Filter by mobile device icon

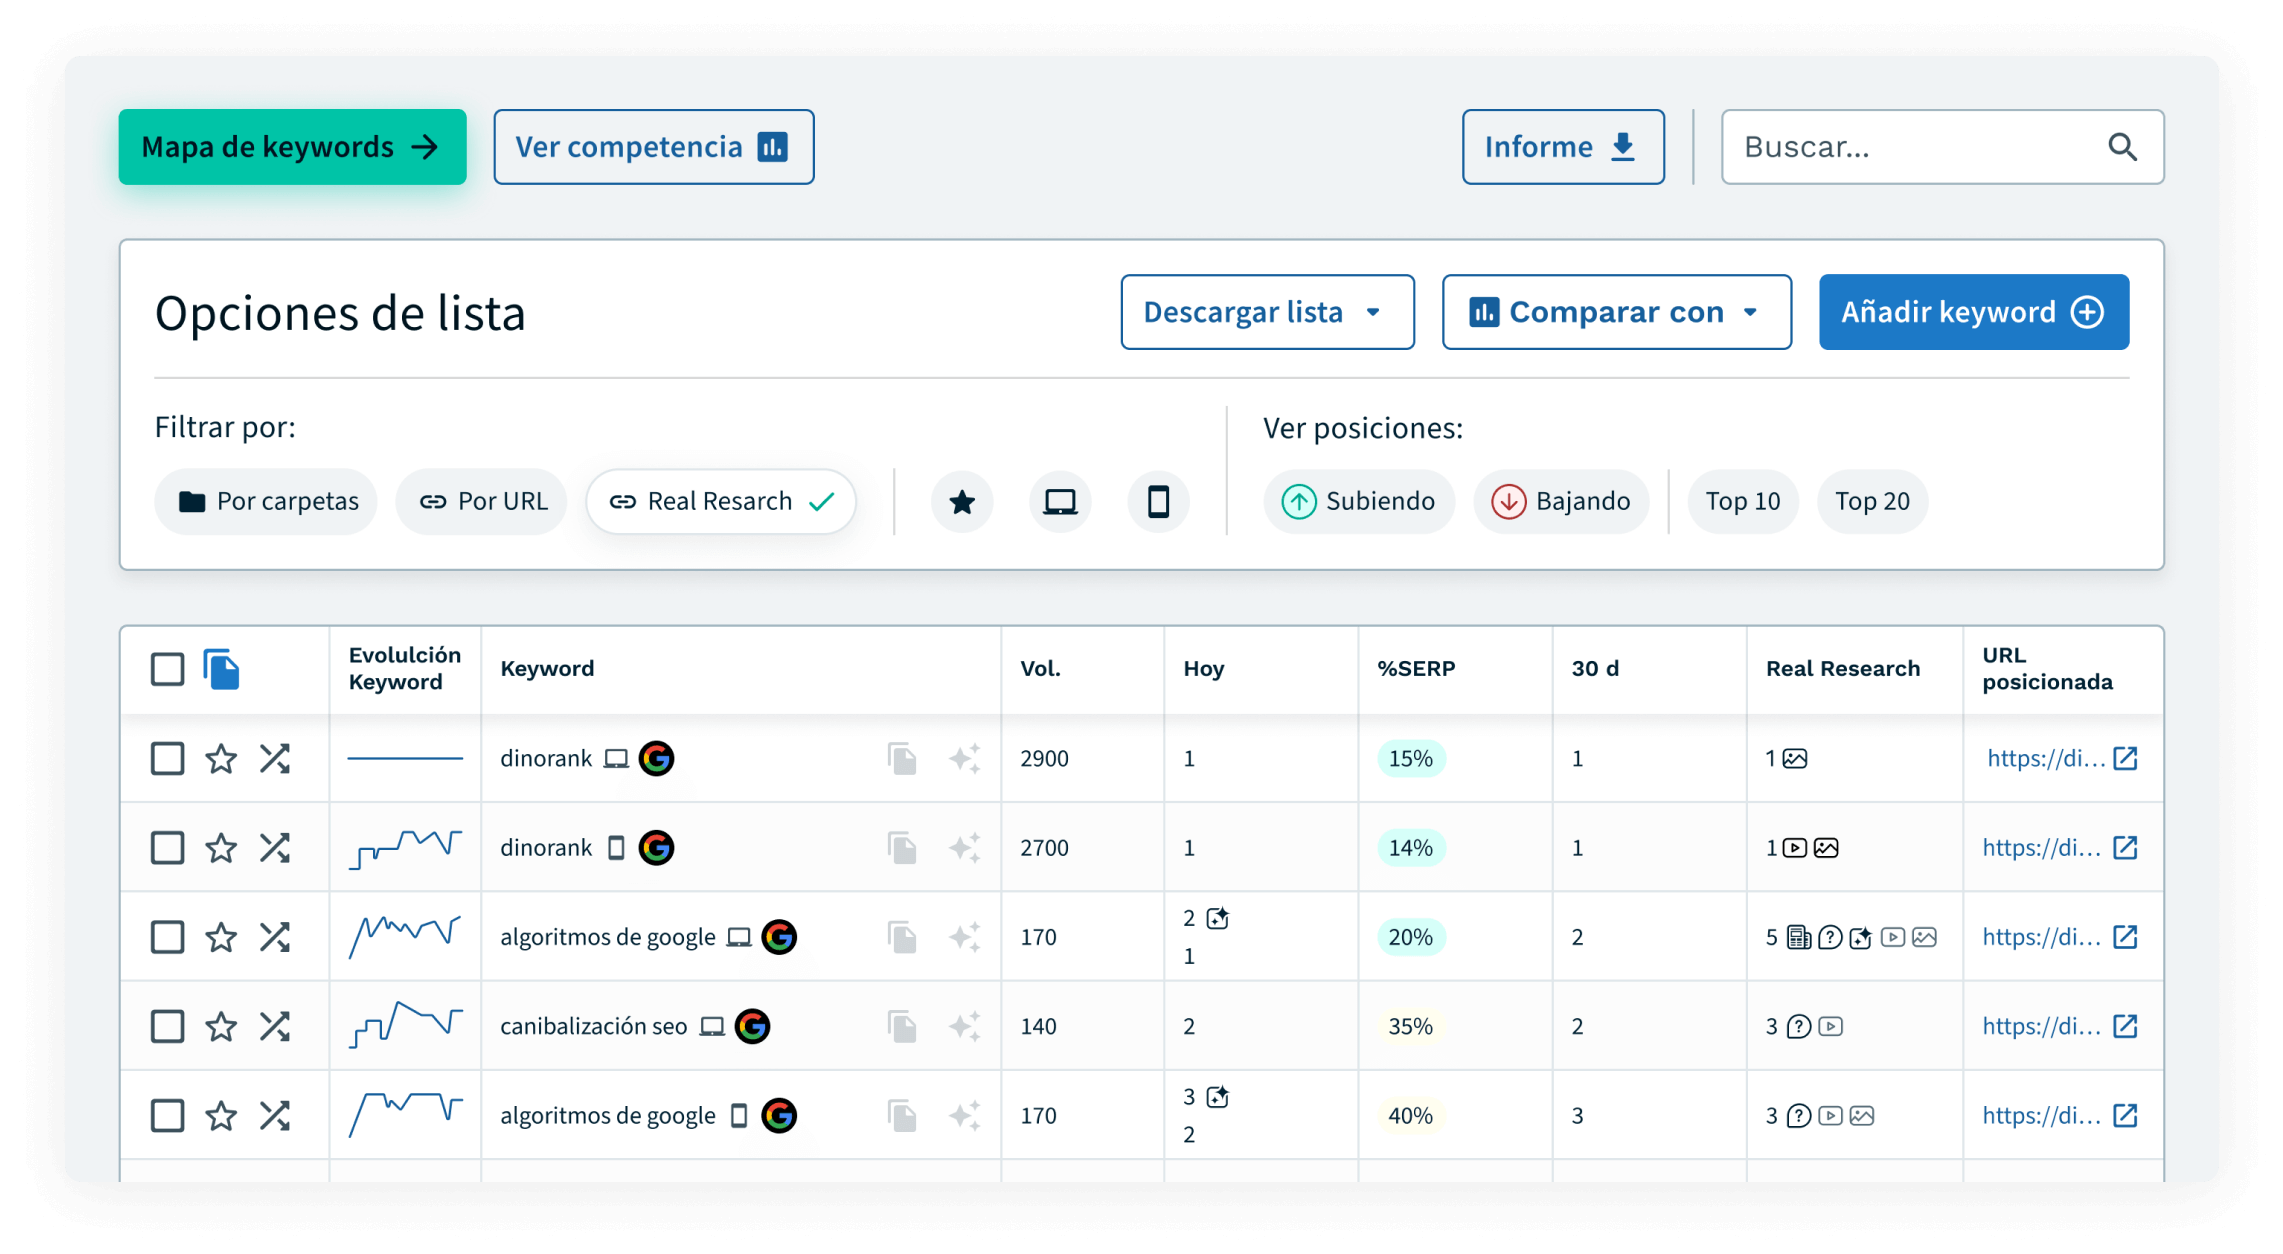[x=1157, y=502]
